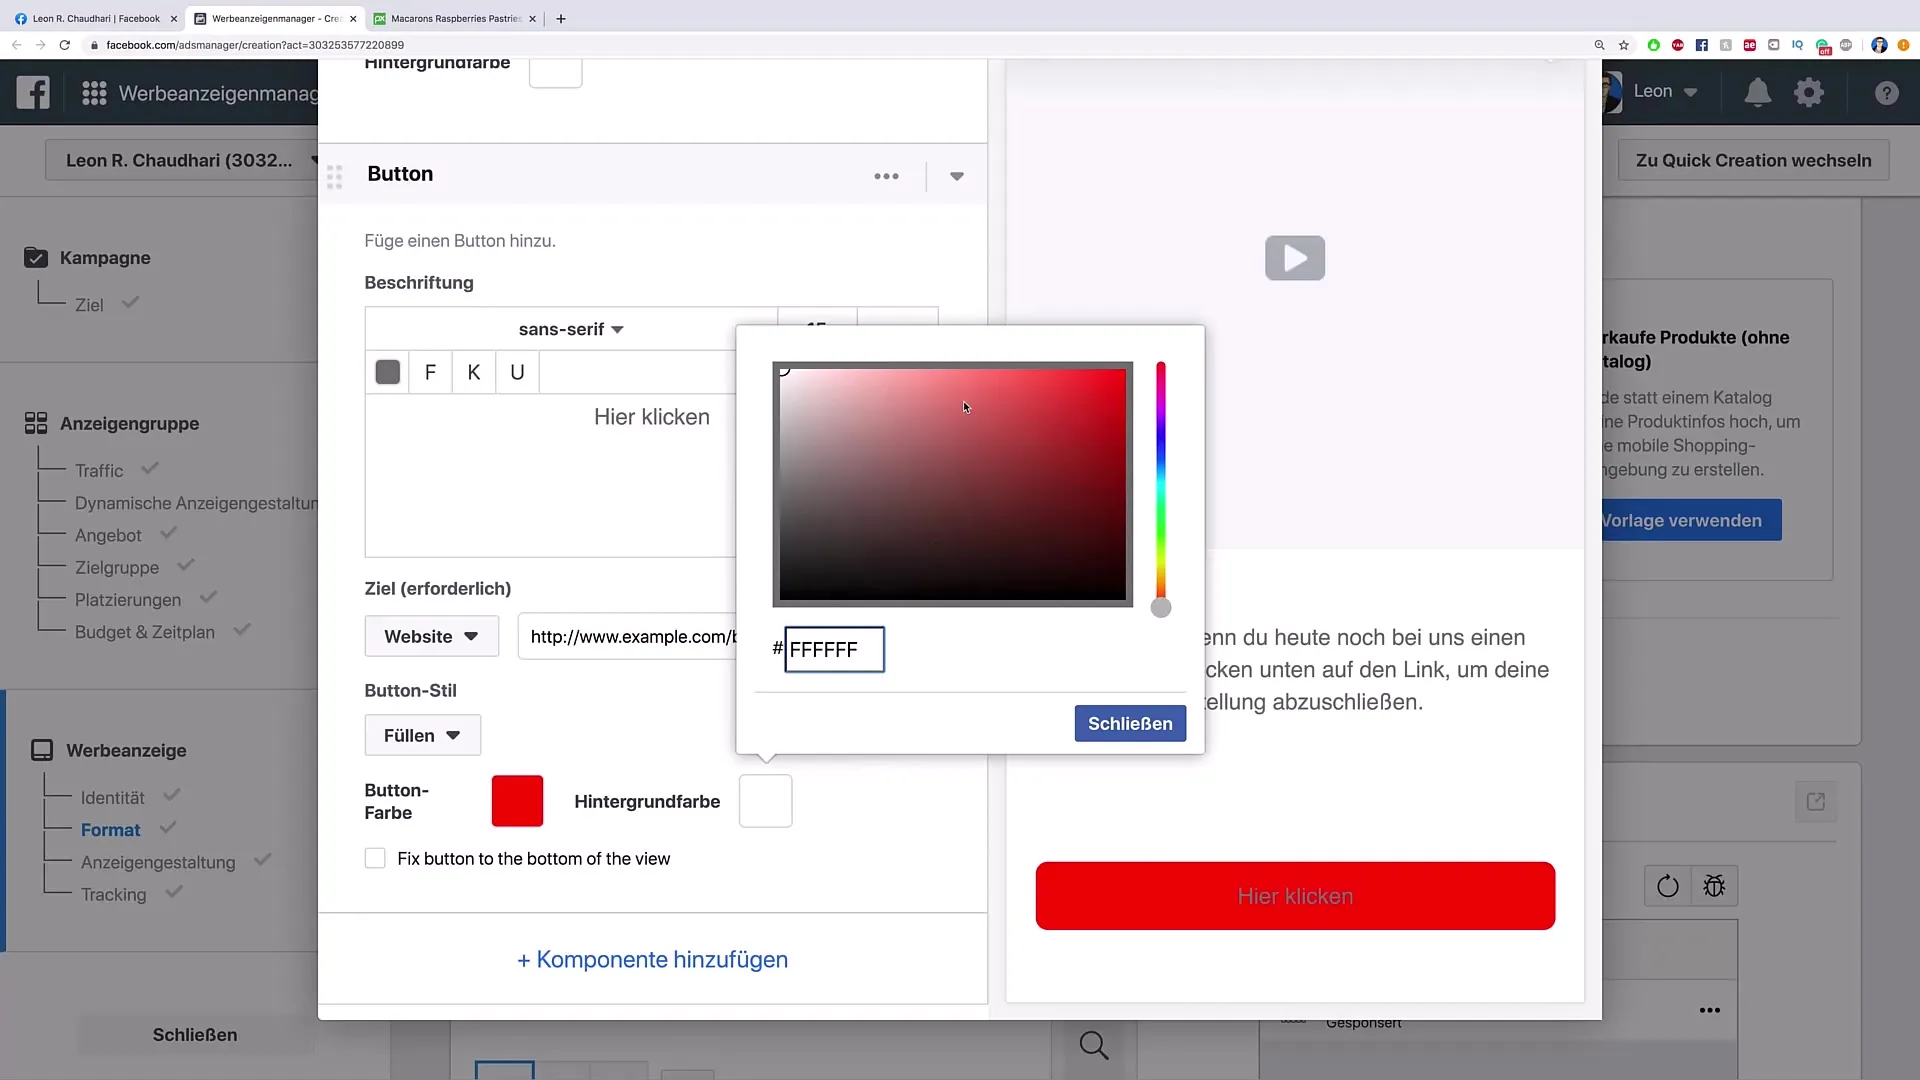1920x1080 pixels.
Task: Click the Werbeanzeige navigation icon
Action: pyautogui.click(x=42, y=750)
